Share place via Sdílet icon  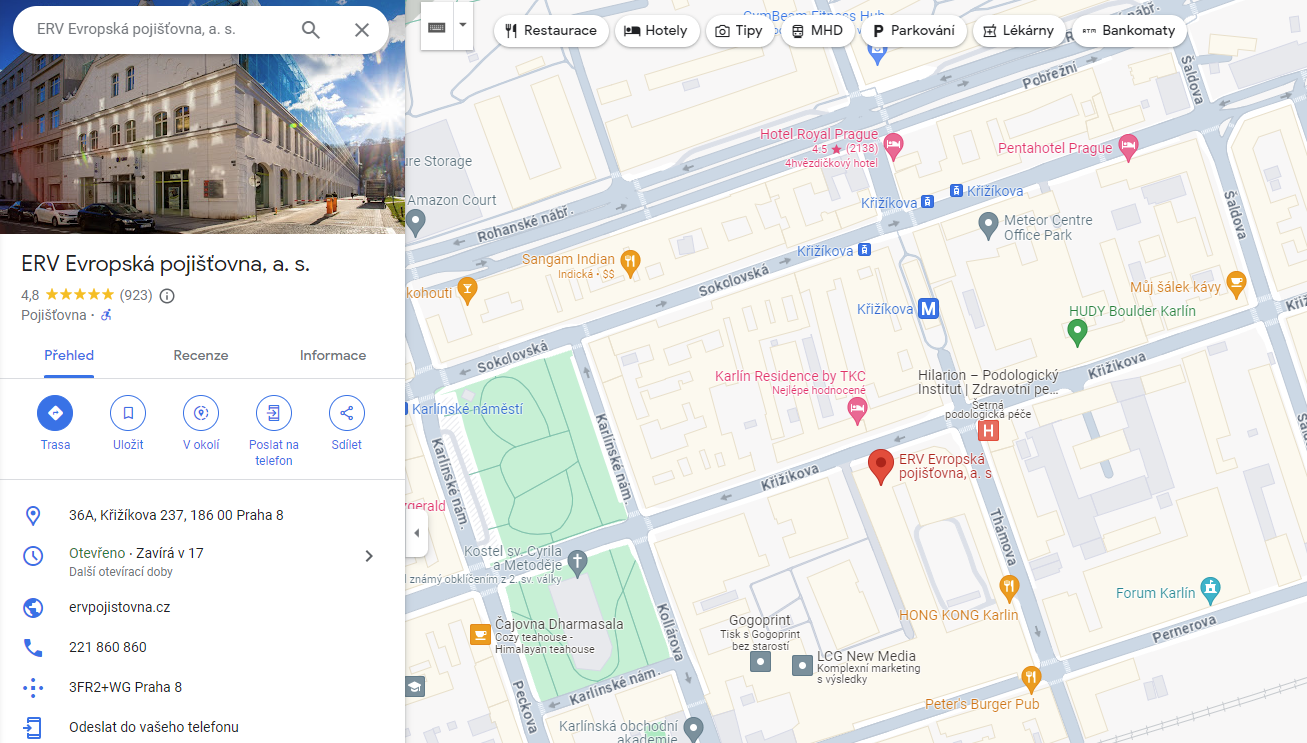pos(347,413)
